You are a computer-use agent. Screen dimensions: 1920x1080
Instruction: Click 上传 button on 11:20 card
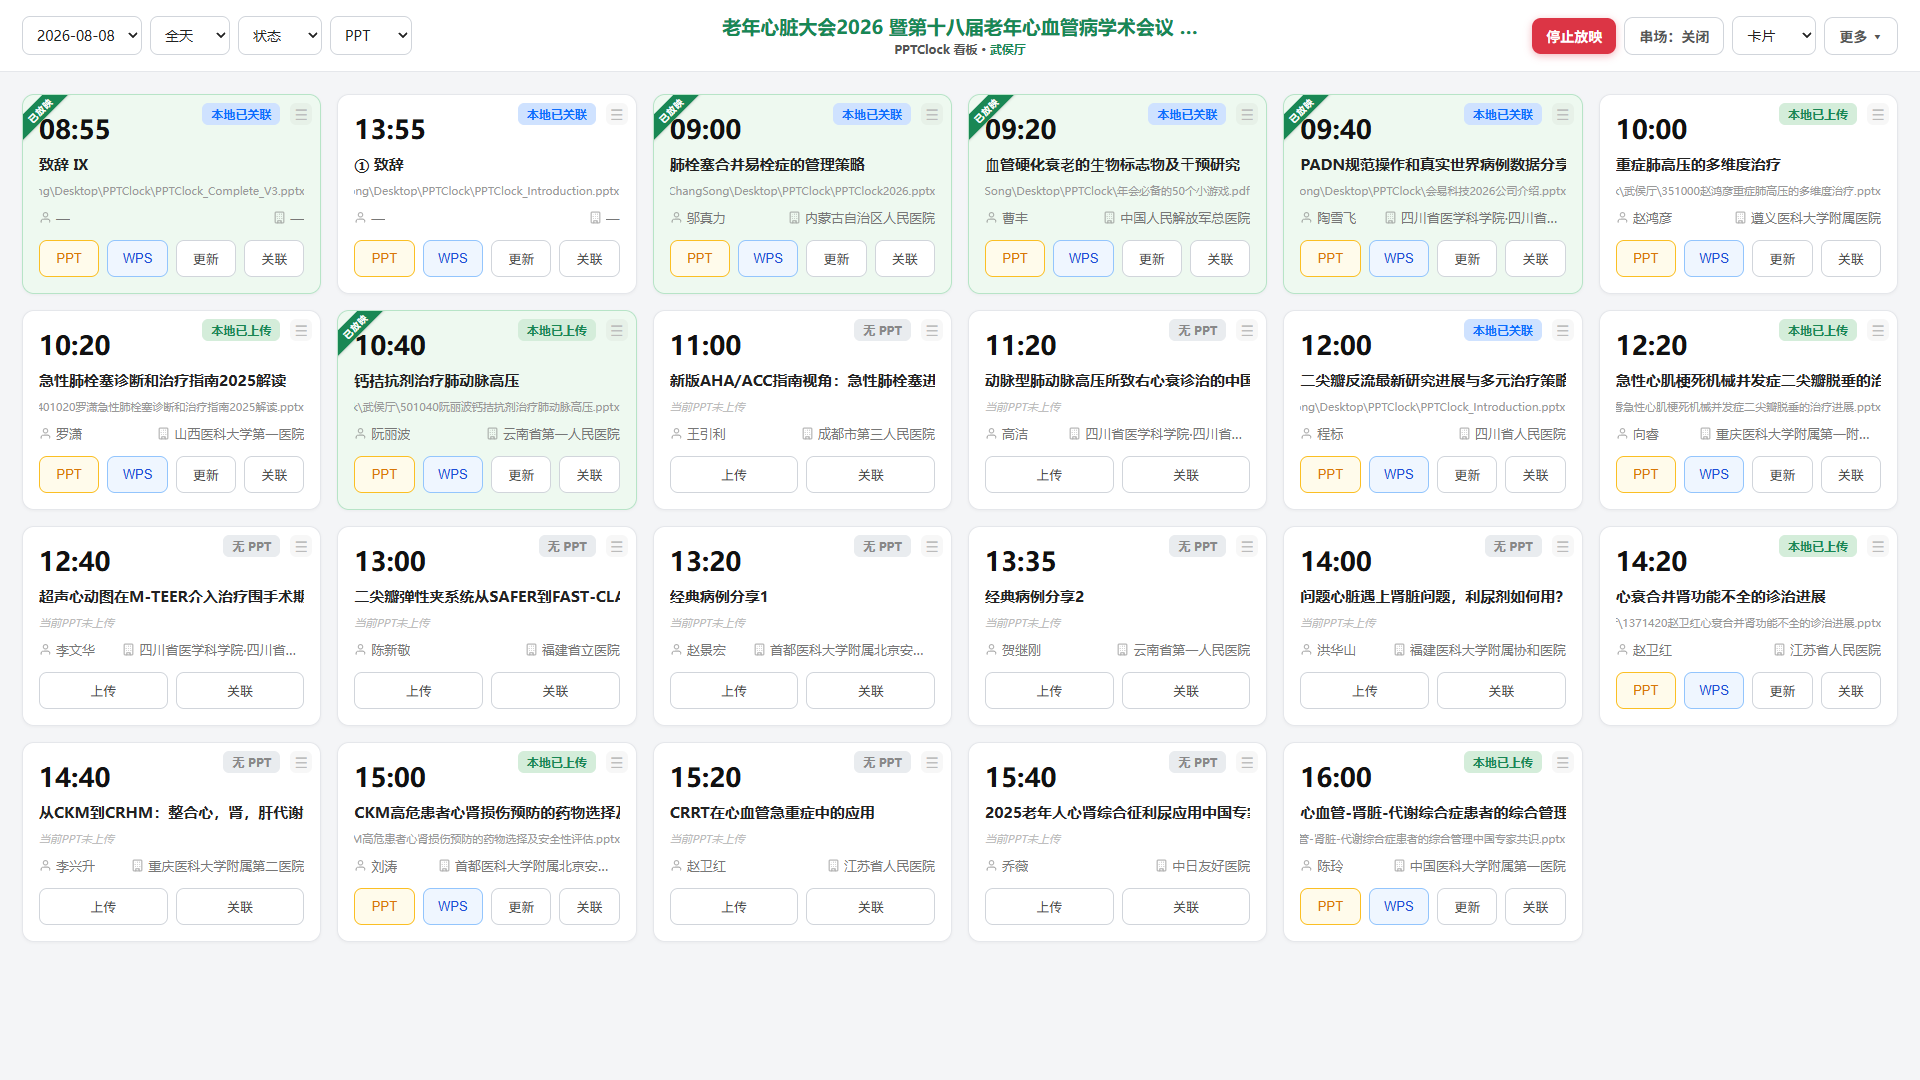coord(1049,475)
